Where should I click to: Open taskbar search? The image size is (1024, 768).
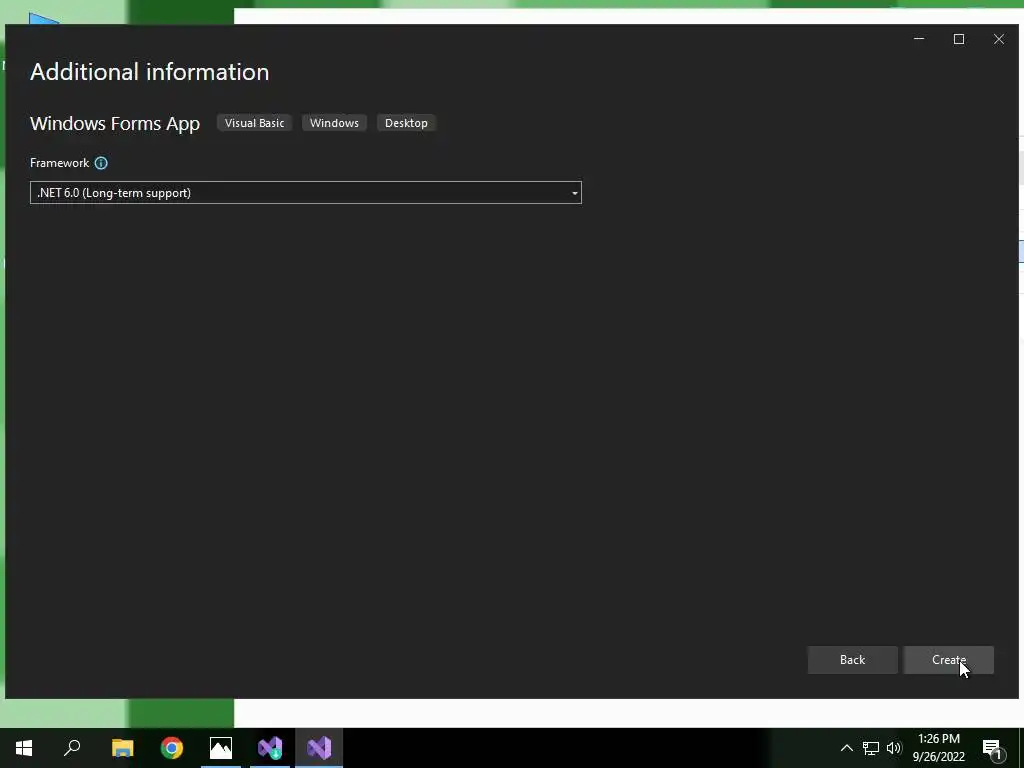72,748
